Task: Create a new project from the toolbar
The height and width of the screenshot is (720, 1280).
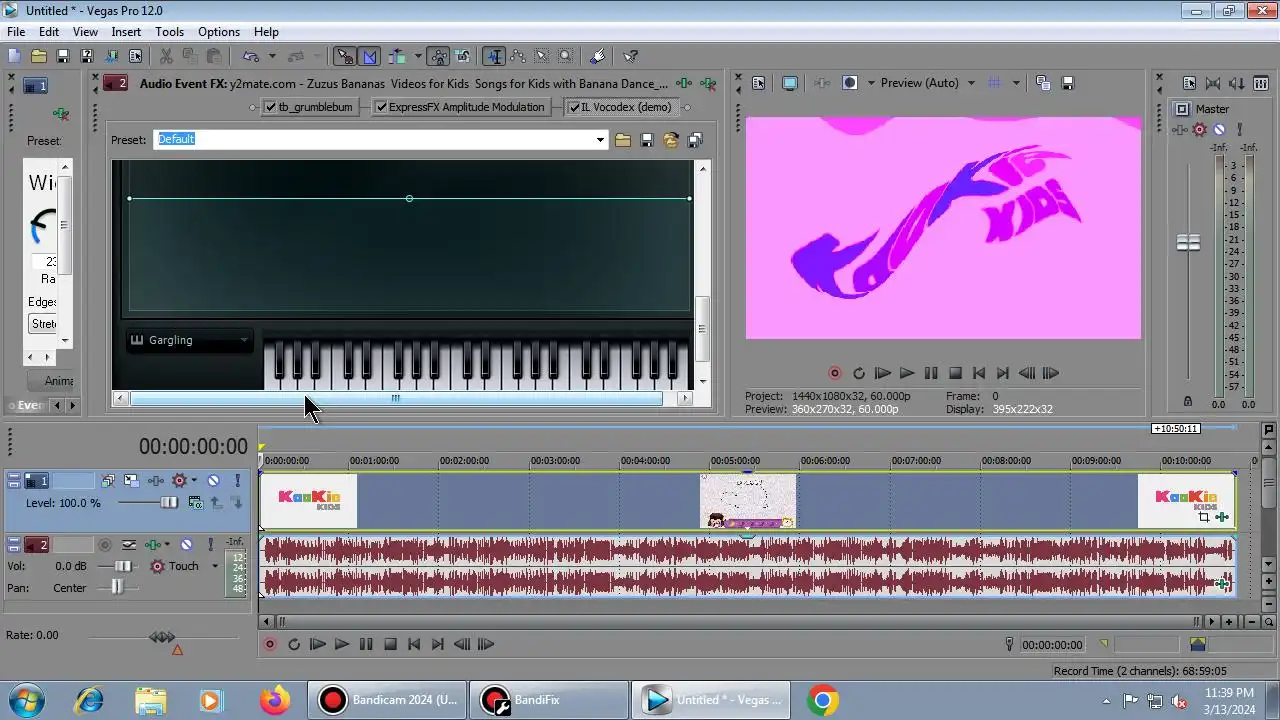Action: click(14, 57)
